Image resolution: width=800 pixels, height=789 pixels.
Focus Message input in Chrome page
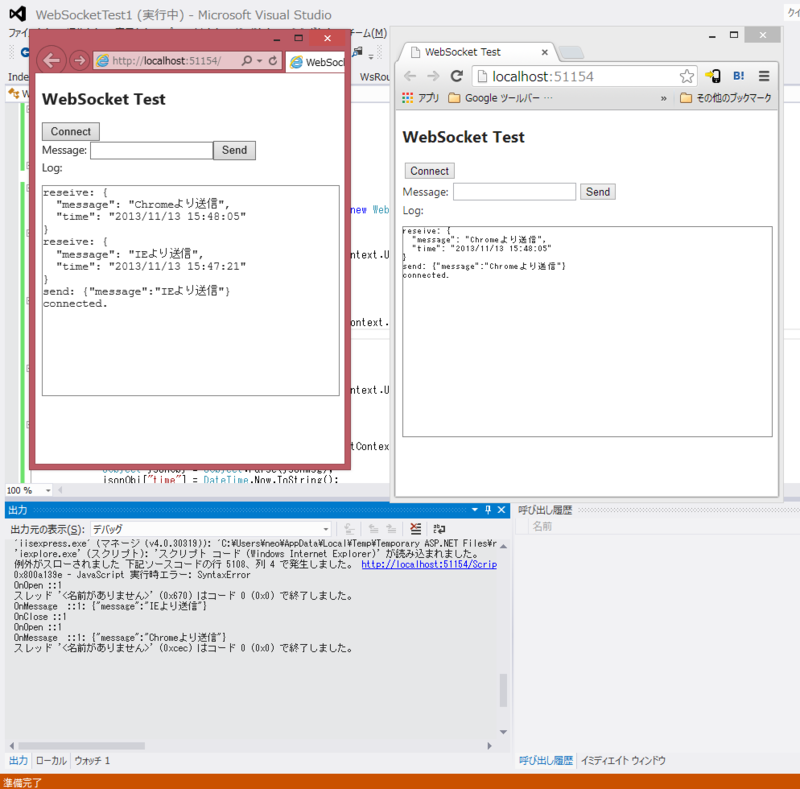[x=514, y=192]
